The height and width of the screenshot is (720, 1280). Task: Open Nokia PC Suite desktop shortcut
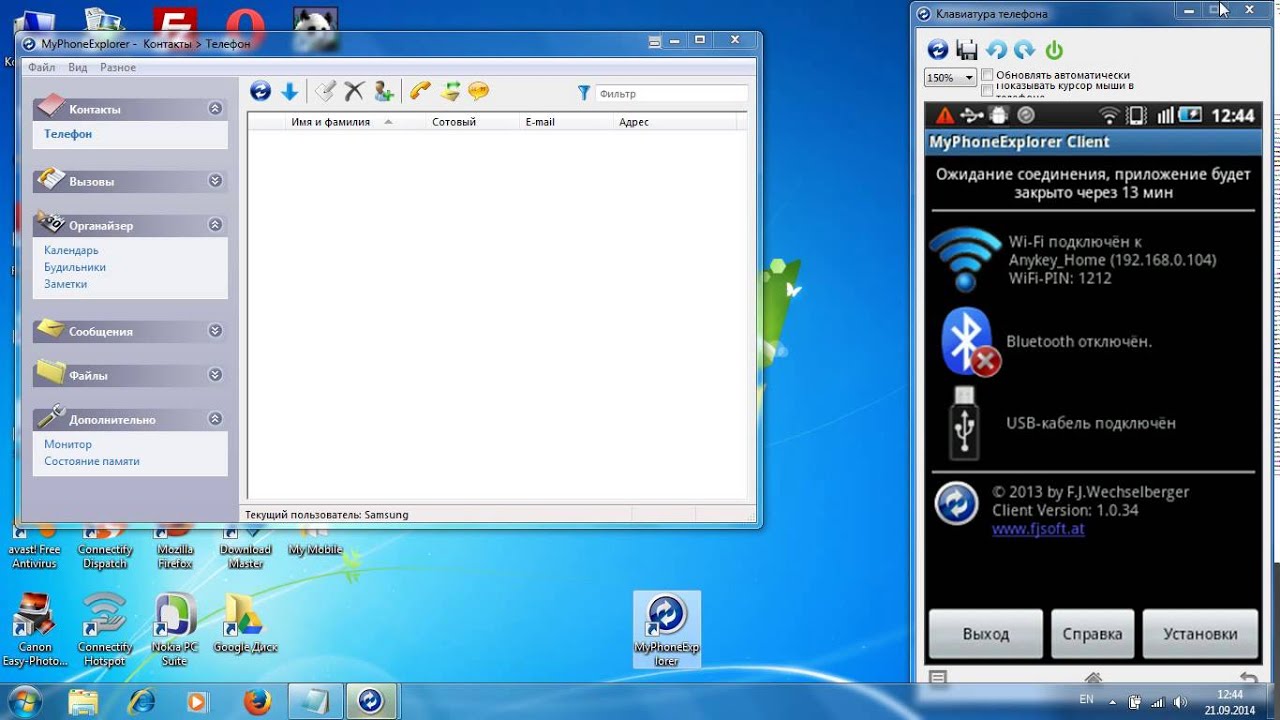coord(174,630)
